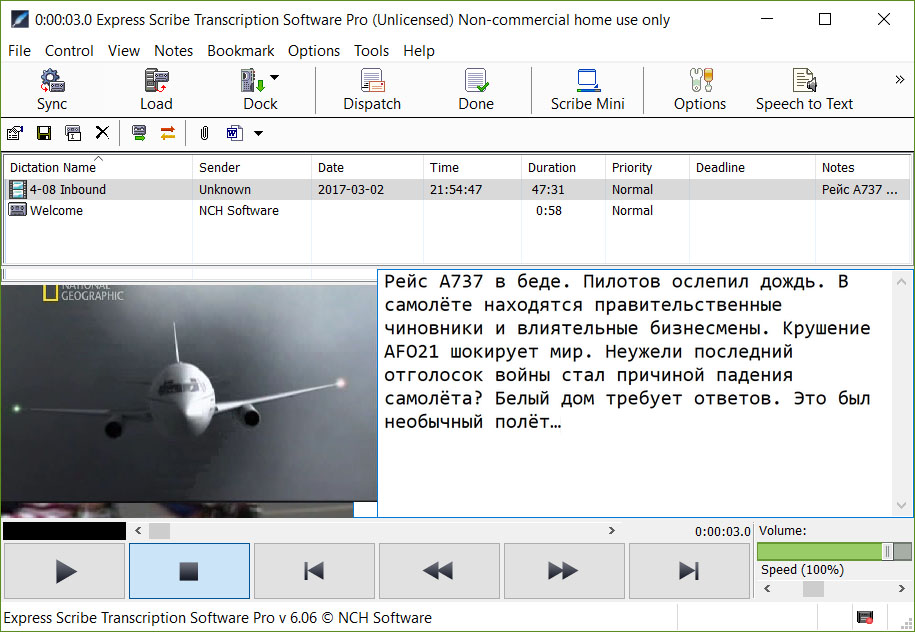Open the Tools menu
Viewport: 915px width, 632px height.
371,51
